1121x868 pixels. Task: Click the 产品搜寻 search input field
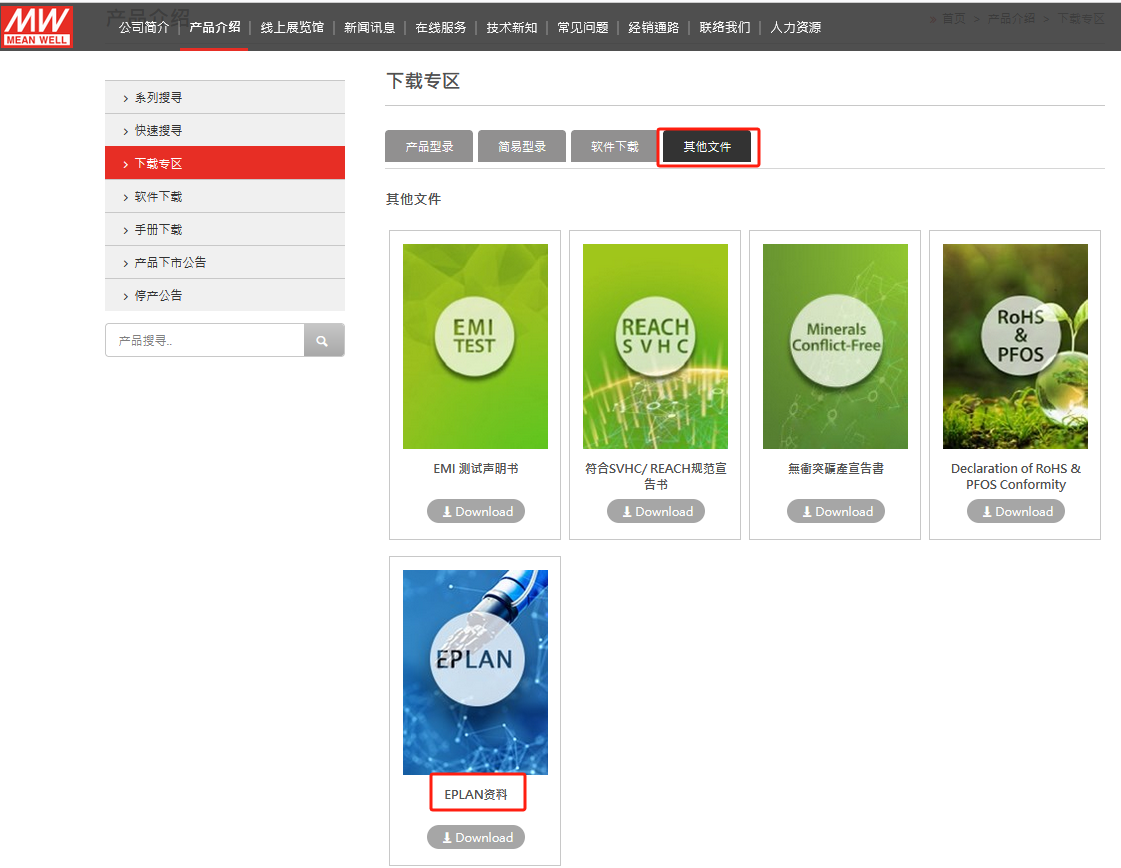(205, 341)
